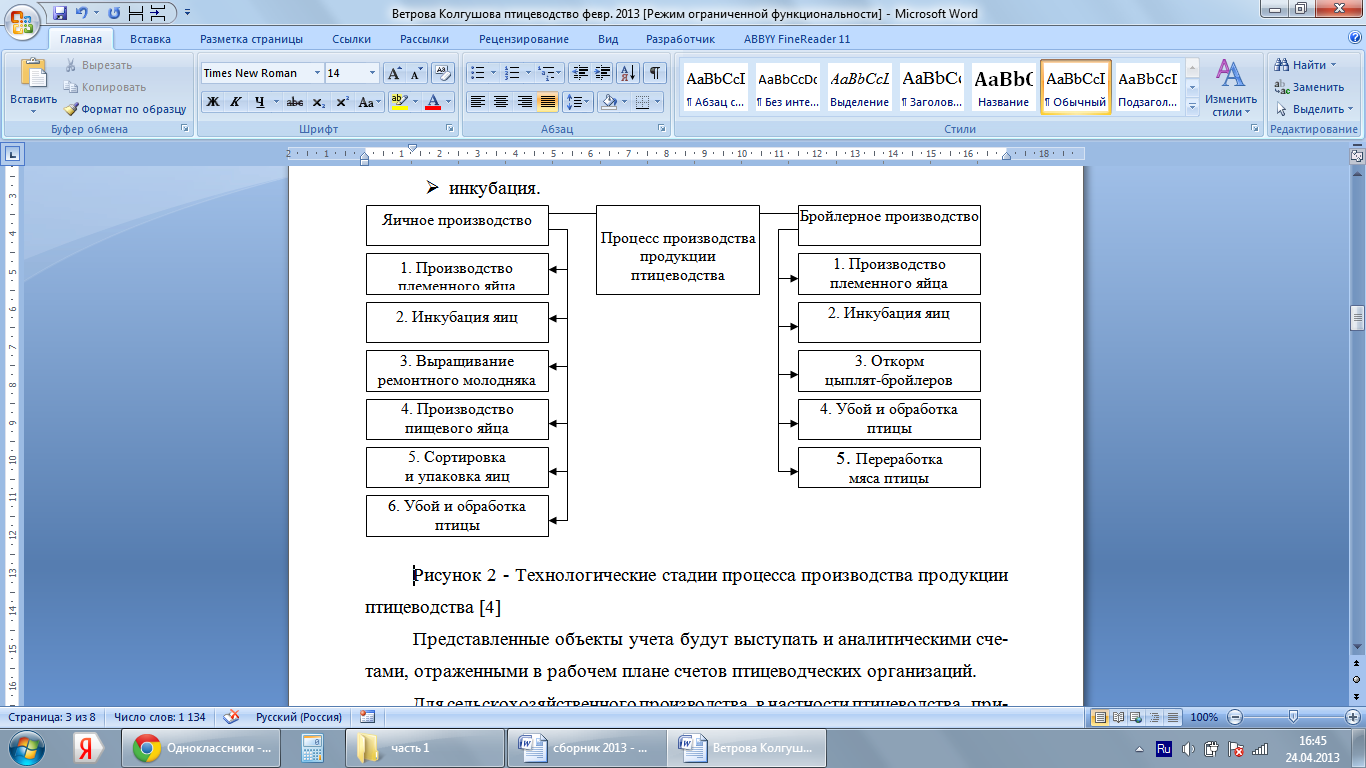Click the Increase Indent icon
This screenshot has height=768, width=1366.
click(x=603, y=73)
